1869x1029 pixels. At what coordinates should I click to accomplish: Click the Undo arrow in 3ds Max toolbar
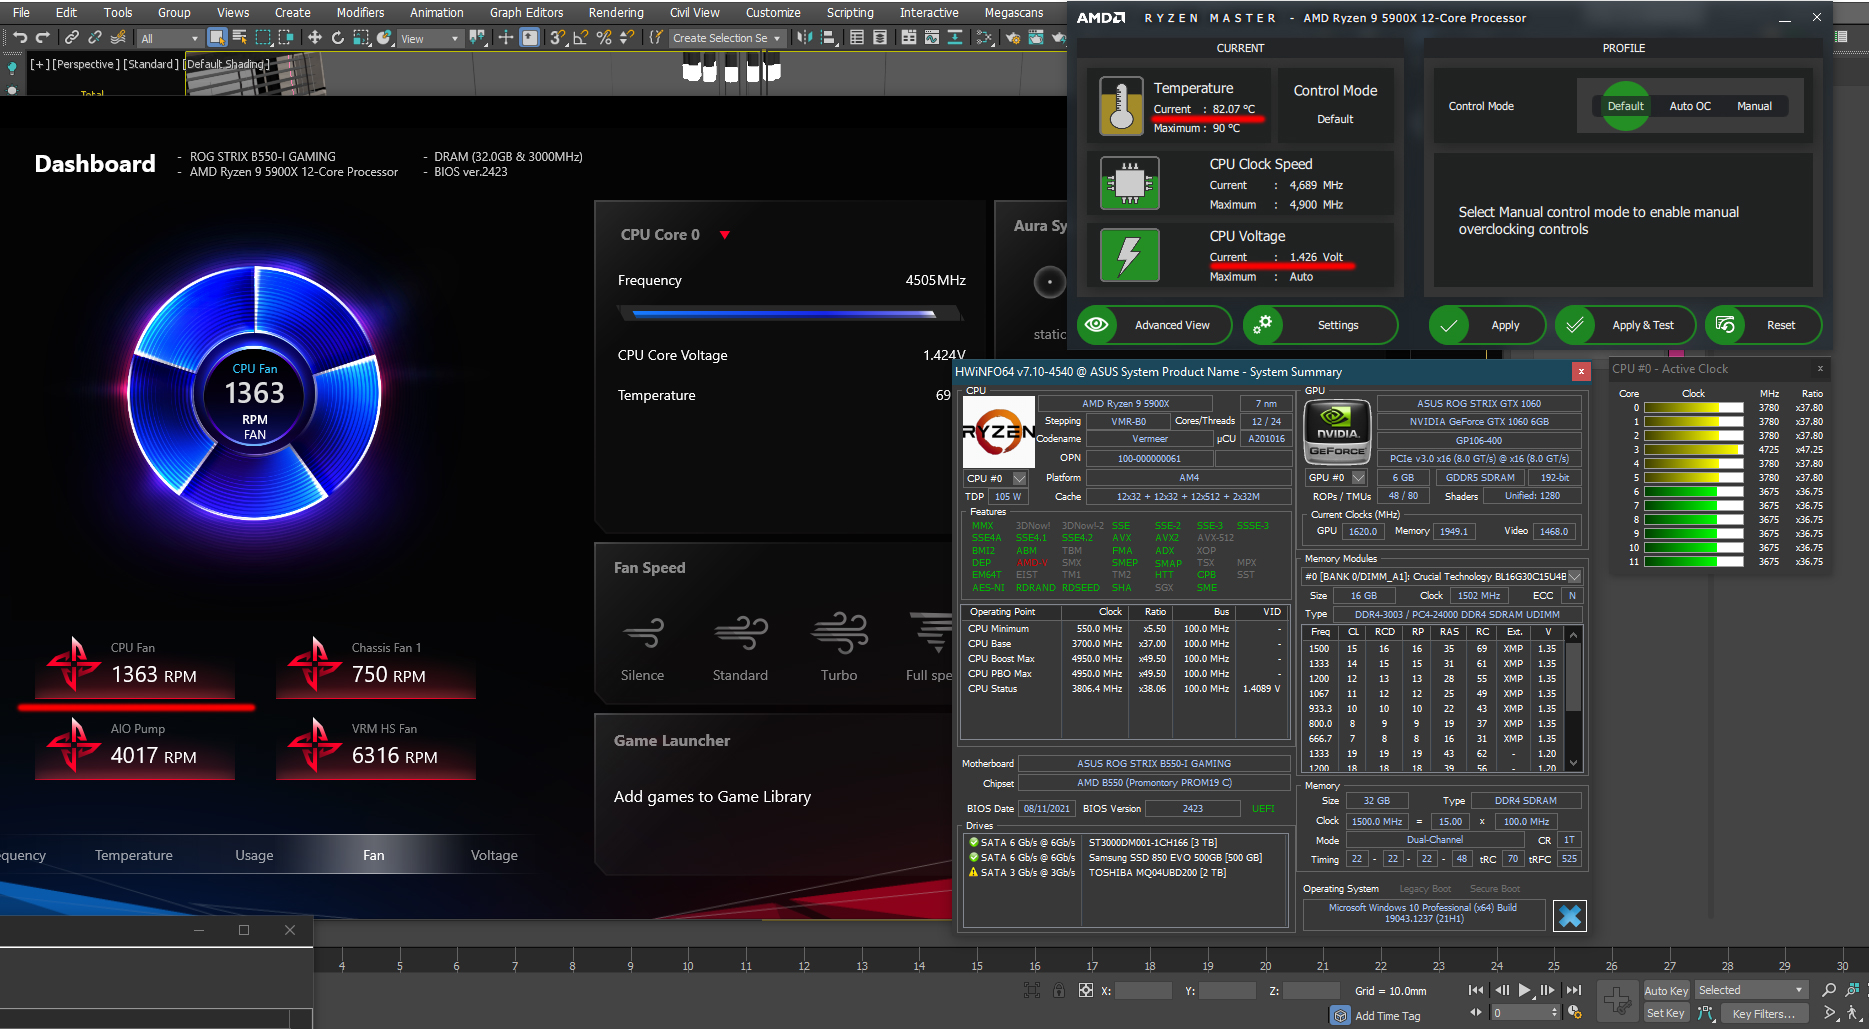coord(19,38)
